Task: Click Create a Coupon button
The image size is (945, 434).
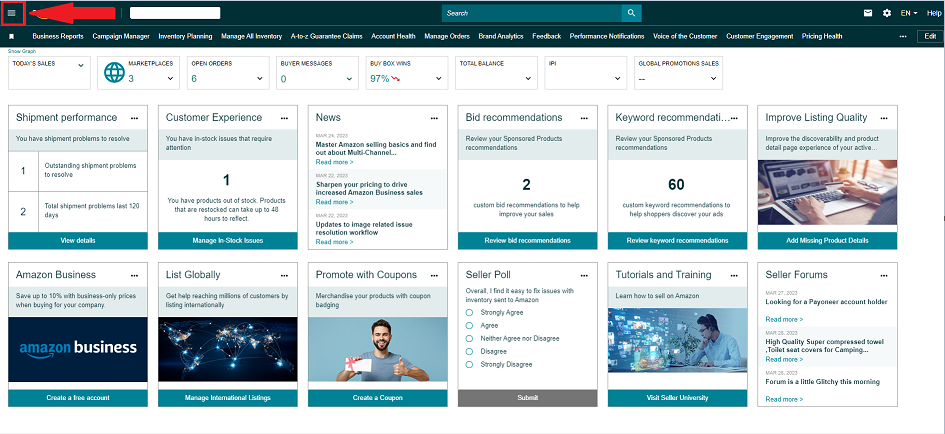Action: pos(378,398)
